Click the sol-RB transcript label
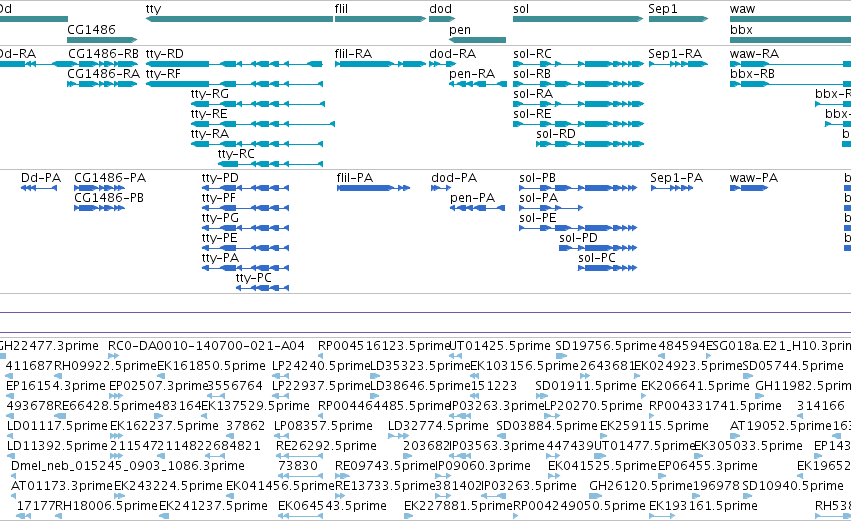This screenshot has width=851, height=521. pyautogui.click(x=532, y=74)
